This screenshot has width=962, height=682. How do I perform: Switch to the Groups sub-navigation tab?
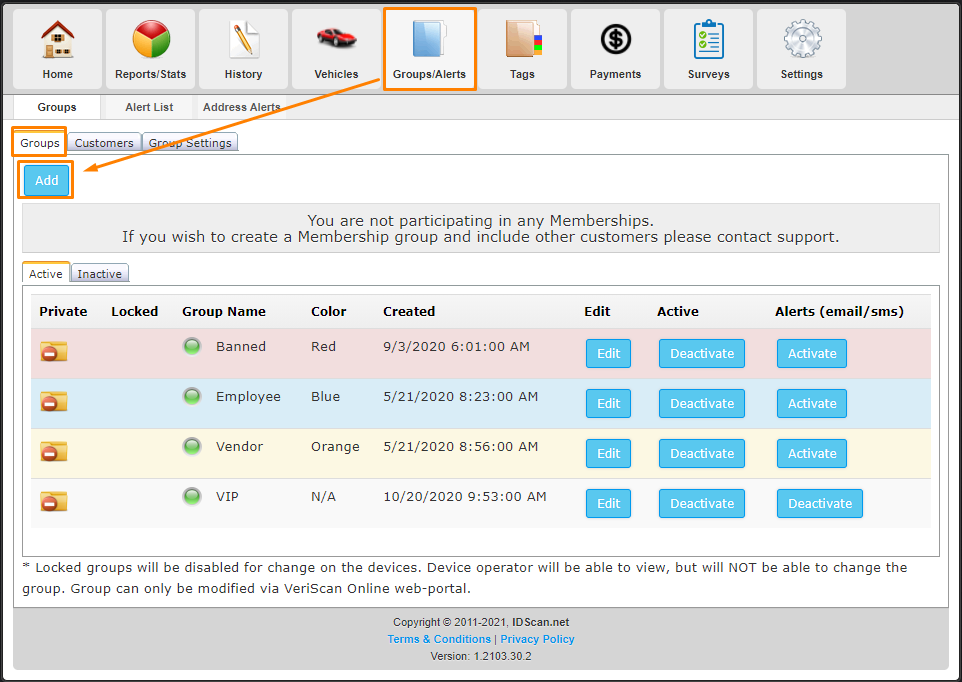tap(57, 107)
